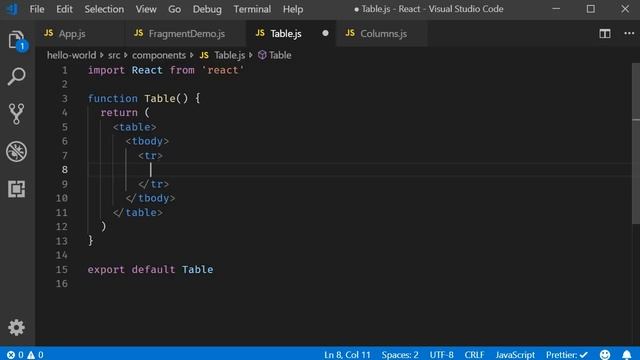Switch to the FragmentDemo.js tab

(186, 33)
